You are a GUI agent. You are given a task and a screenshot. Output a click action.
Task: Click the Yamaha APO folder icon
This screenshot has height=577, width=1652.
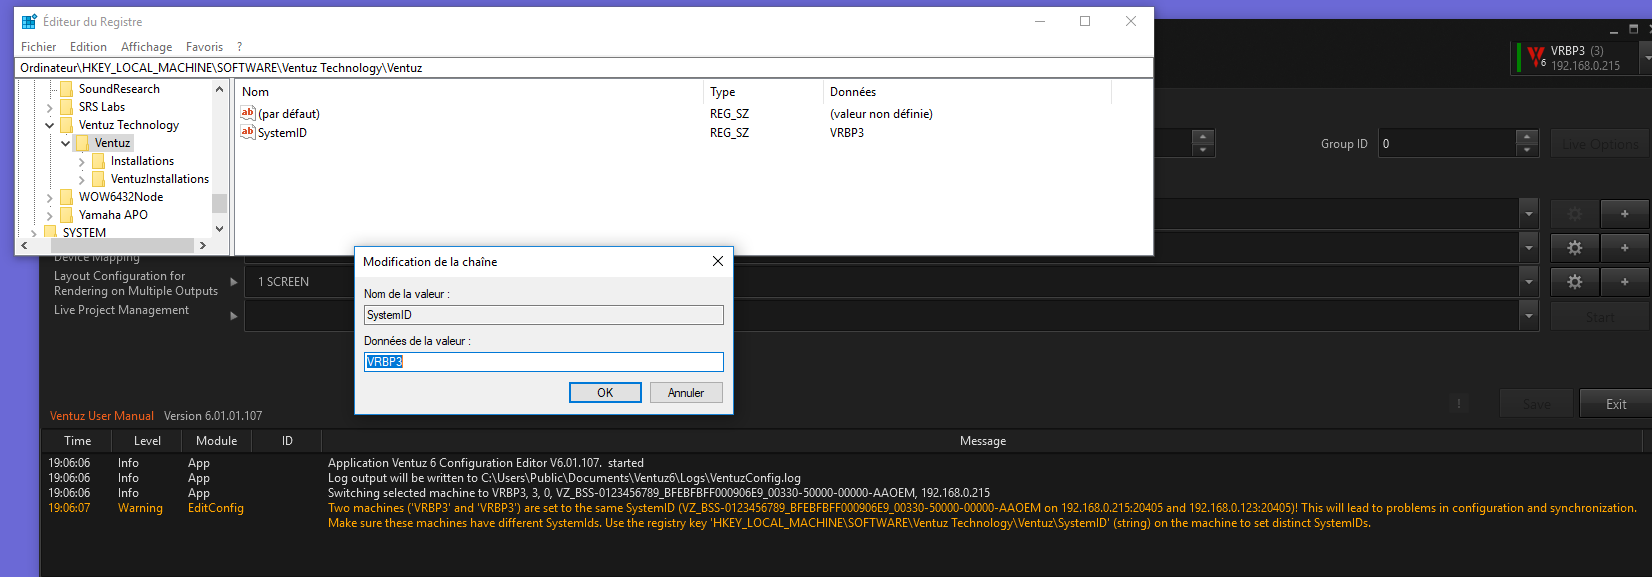(66, 215)
